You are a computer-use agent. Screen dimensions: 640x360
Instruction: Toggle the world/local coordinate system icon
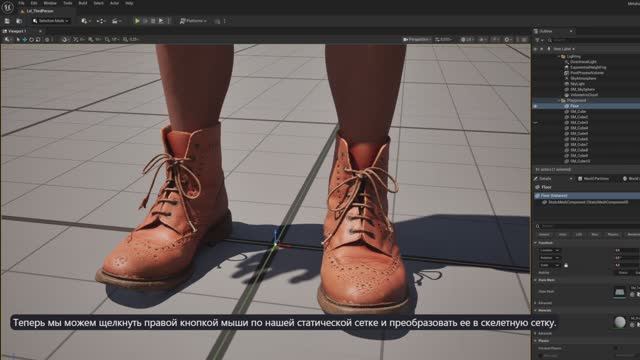[48, 40]
